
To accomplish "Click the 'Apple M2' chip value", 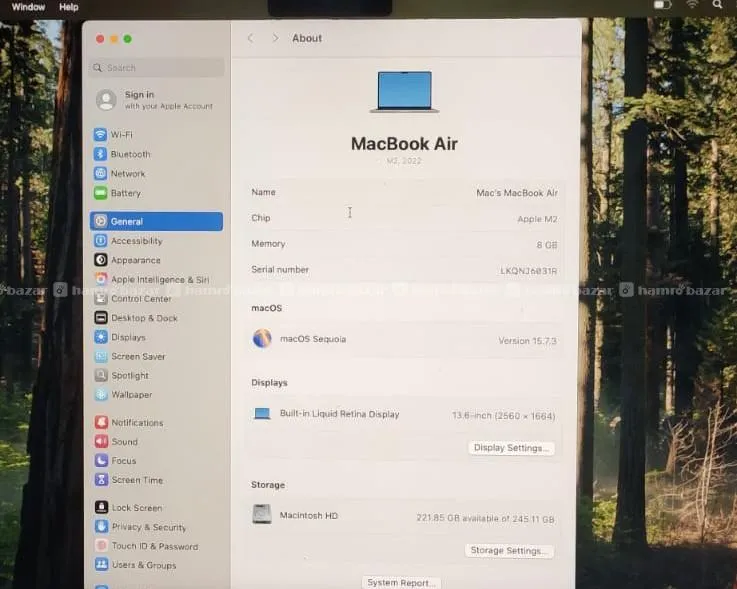I will coord(537,219).
